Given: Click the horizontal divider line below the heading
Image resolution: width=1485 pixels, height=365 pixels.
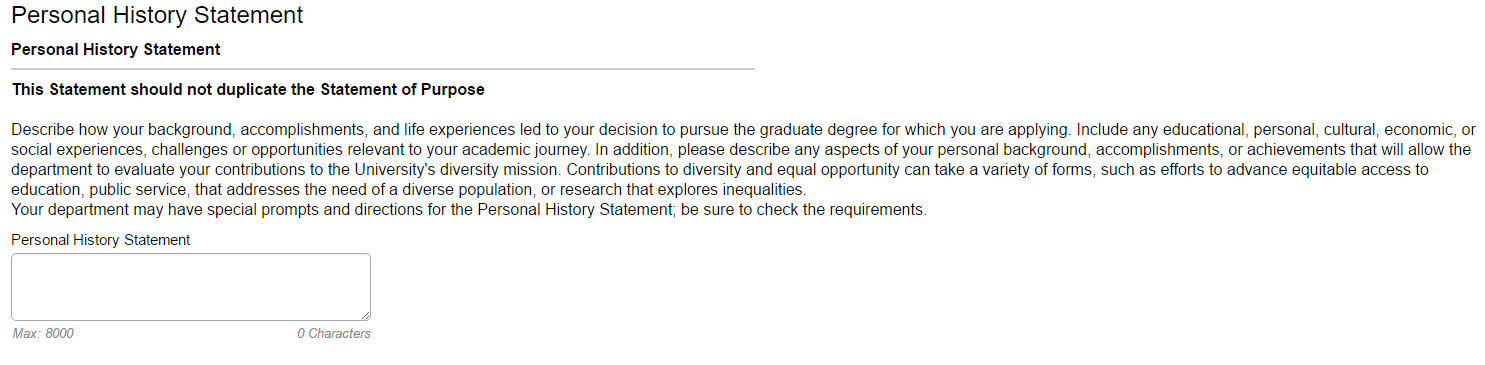Looking at the screenshot, I should pyautogui.click(x=383, y=69).
